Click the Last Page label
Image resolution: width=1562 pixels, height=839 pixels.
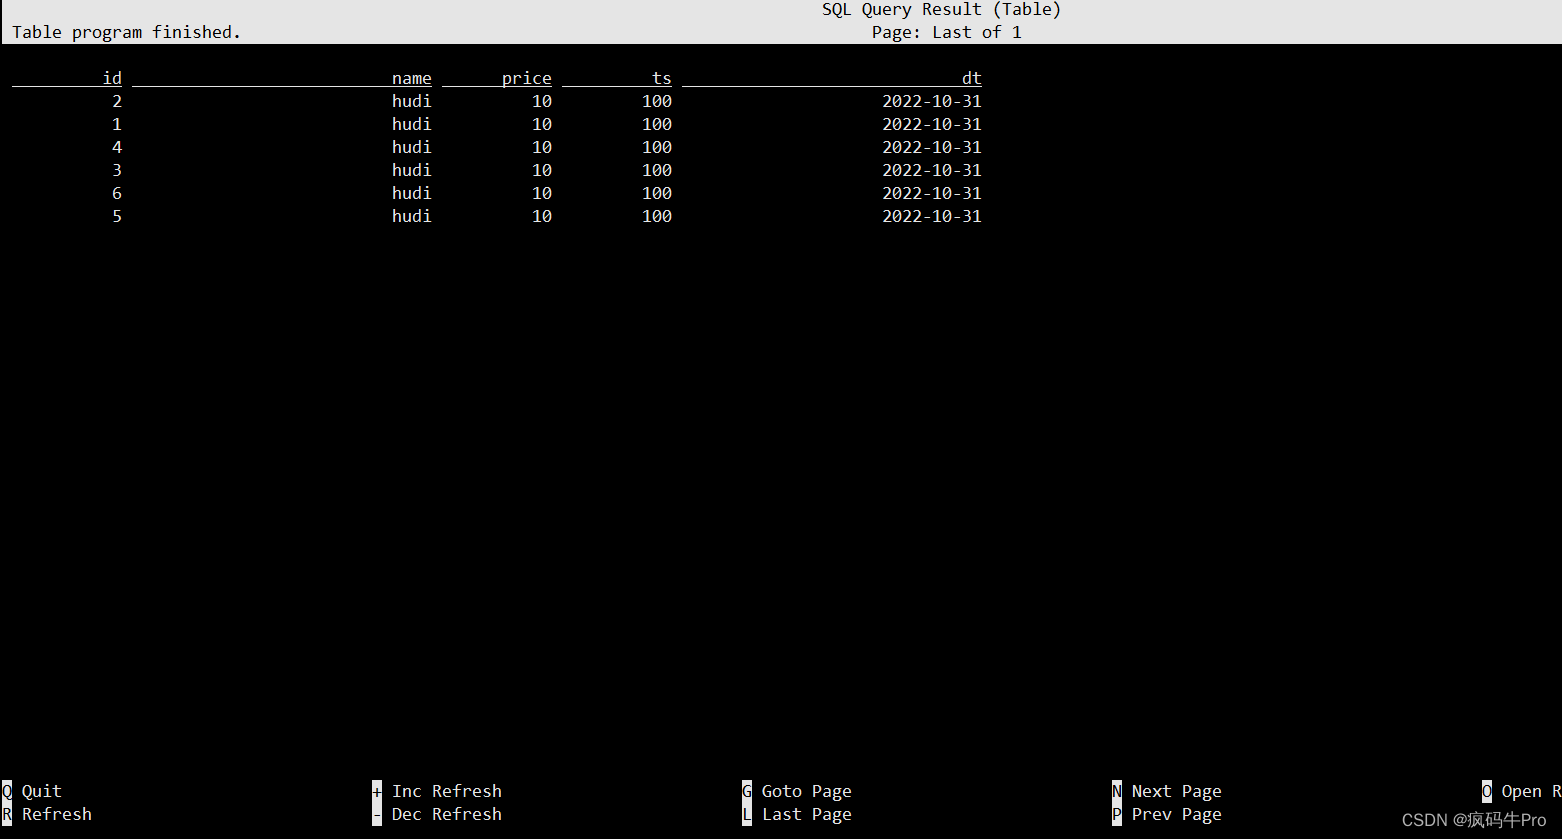click(806, 813)
